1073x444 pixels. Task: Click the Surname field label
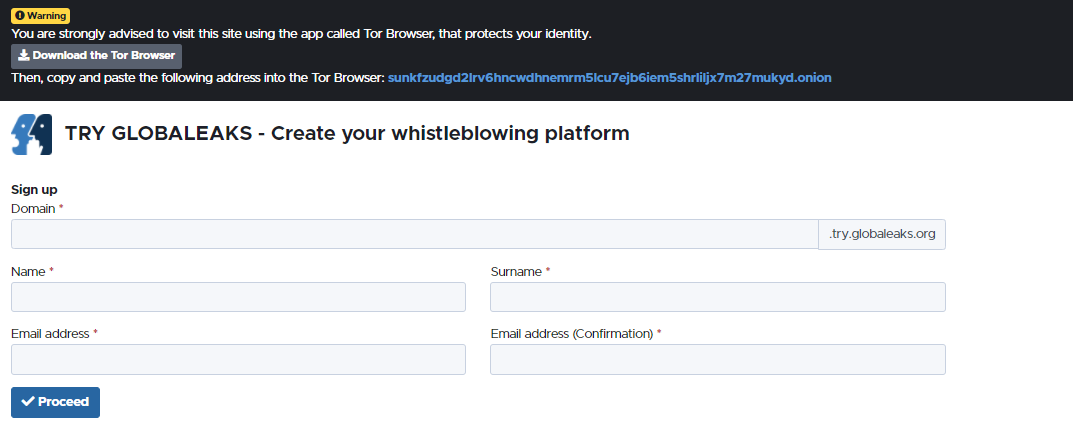click(x=516, y=271)
